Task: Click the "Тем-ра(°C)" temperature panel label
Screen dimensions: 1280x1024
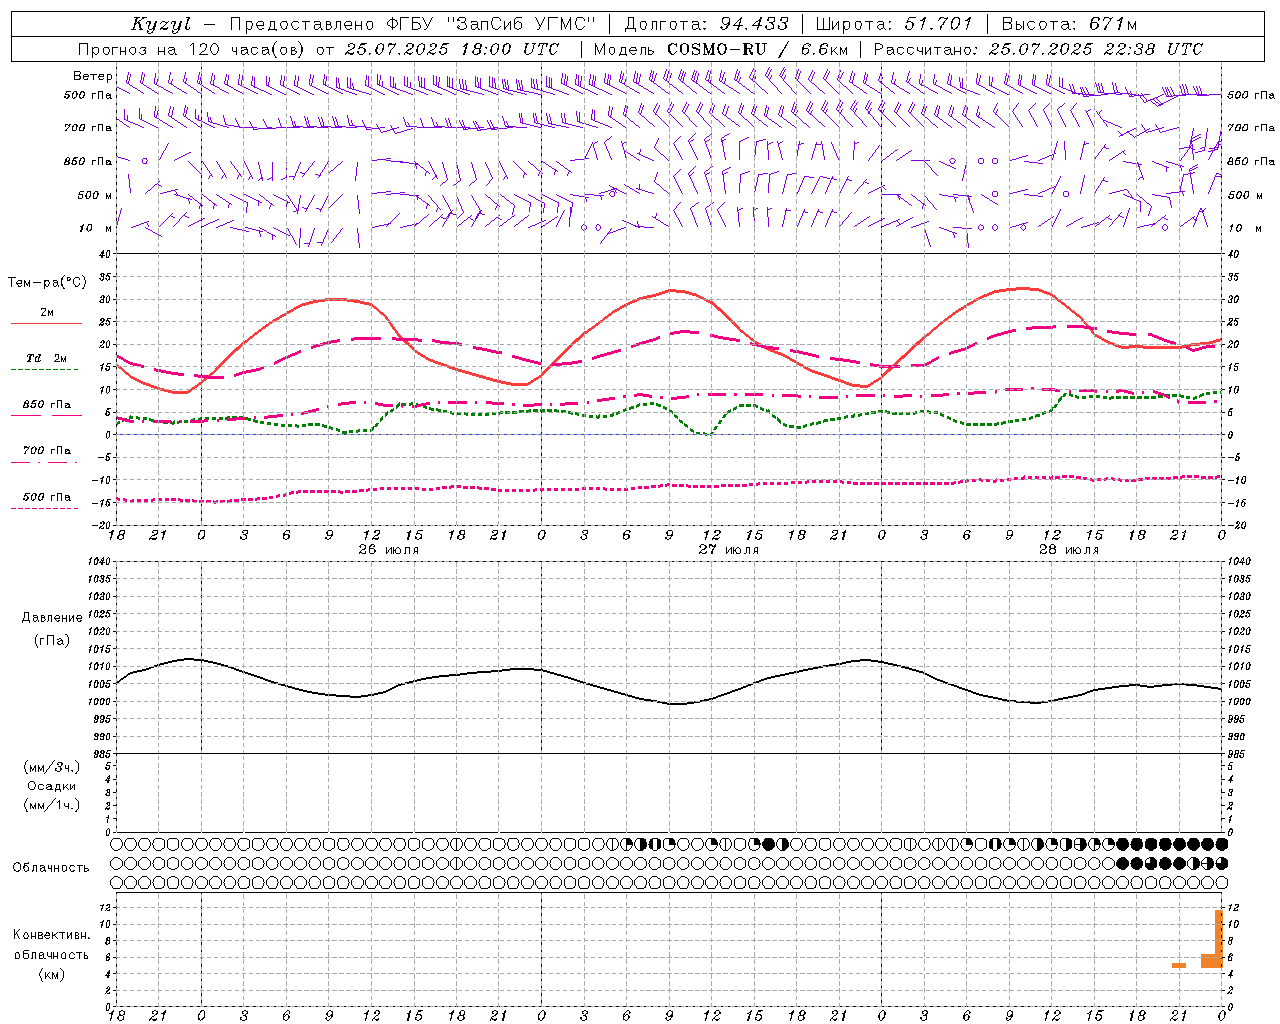Action: 47,283
